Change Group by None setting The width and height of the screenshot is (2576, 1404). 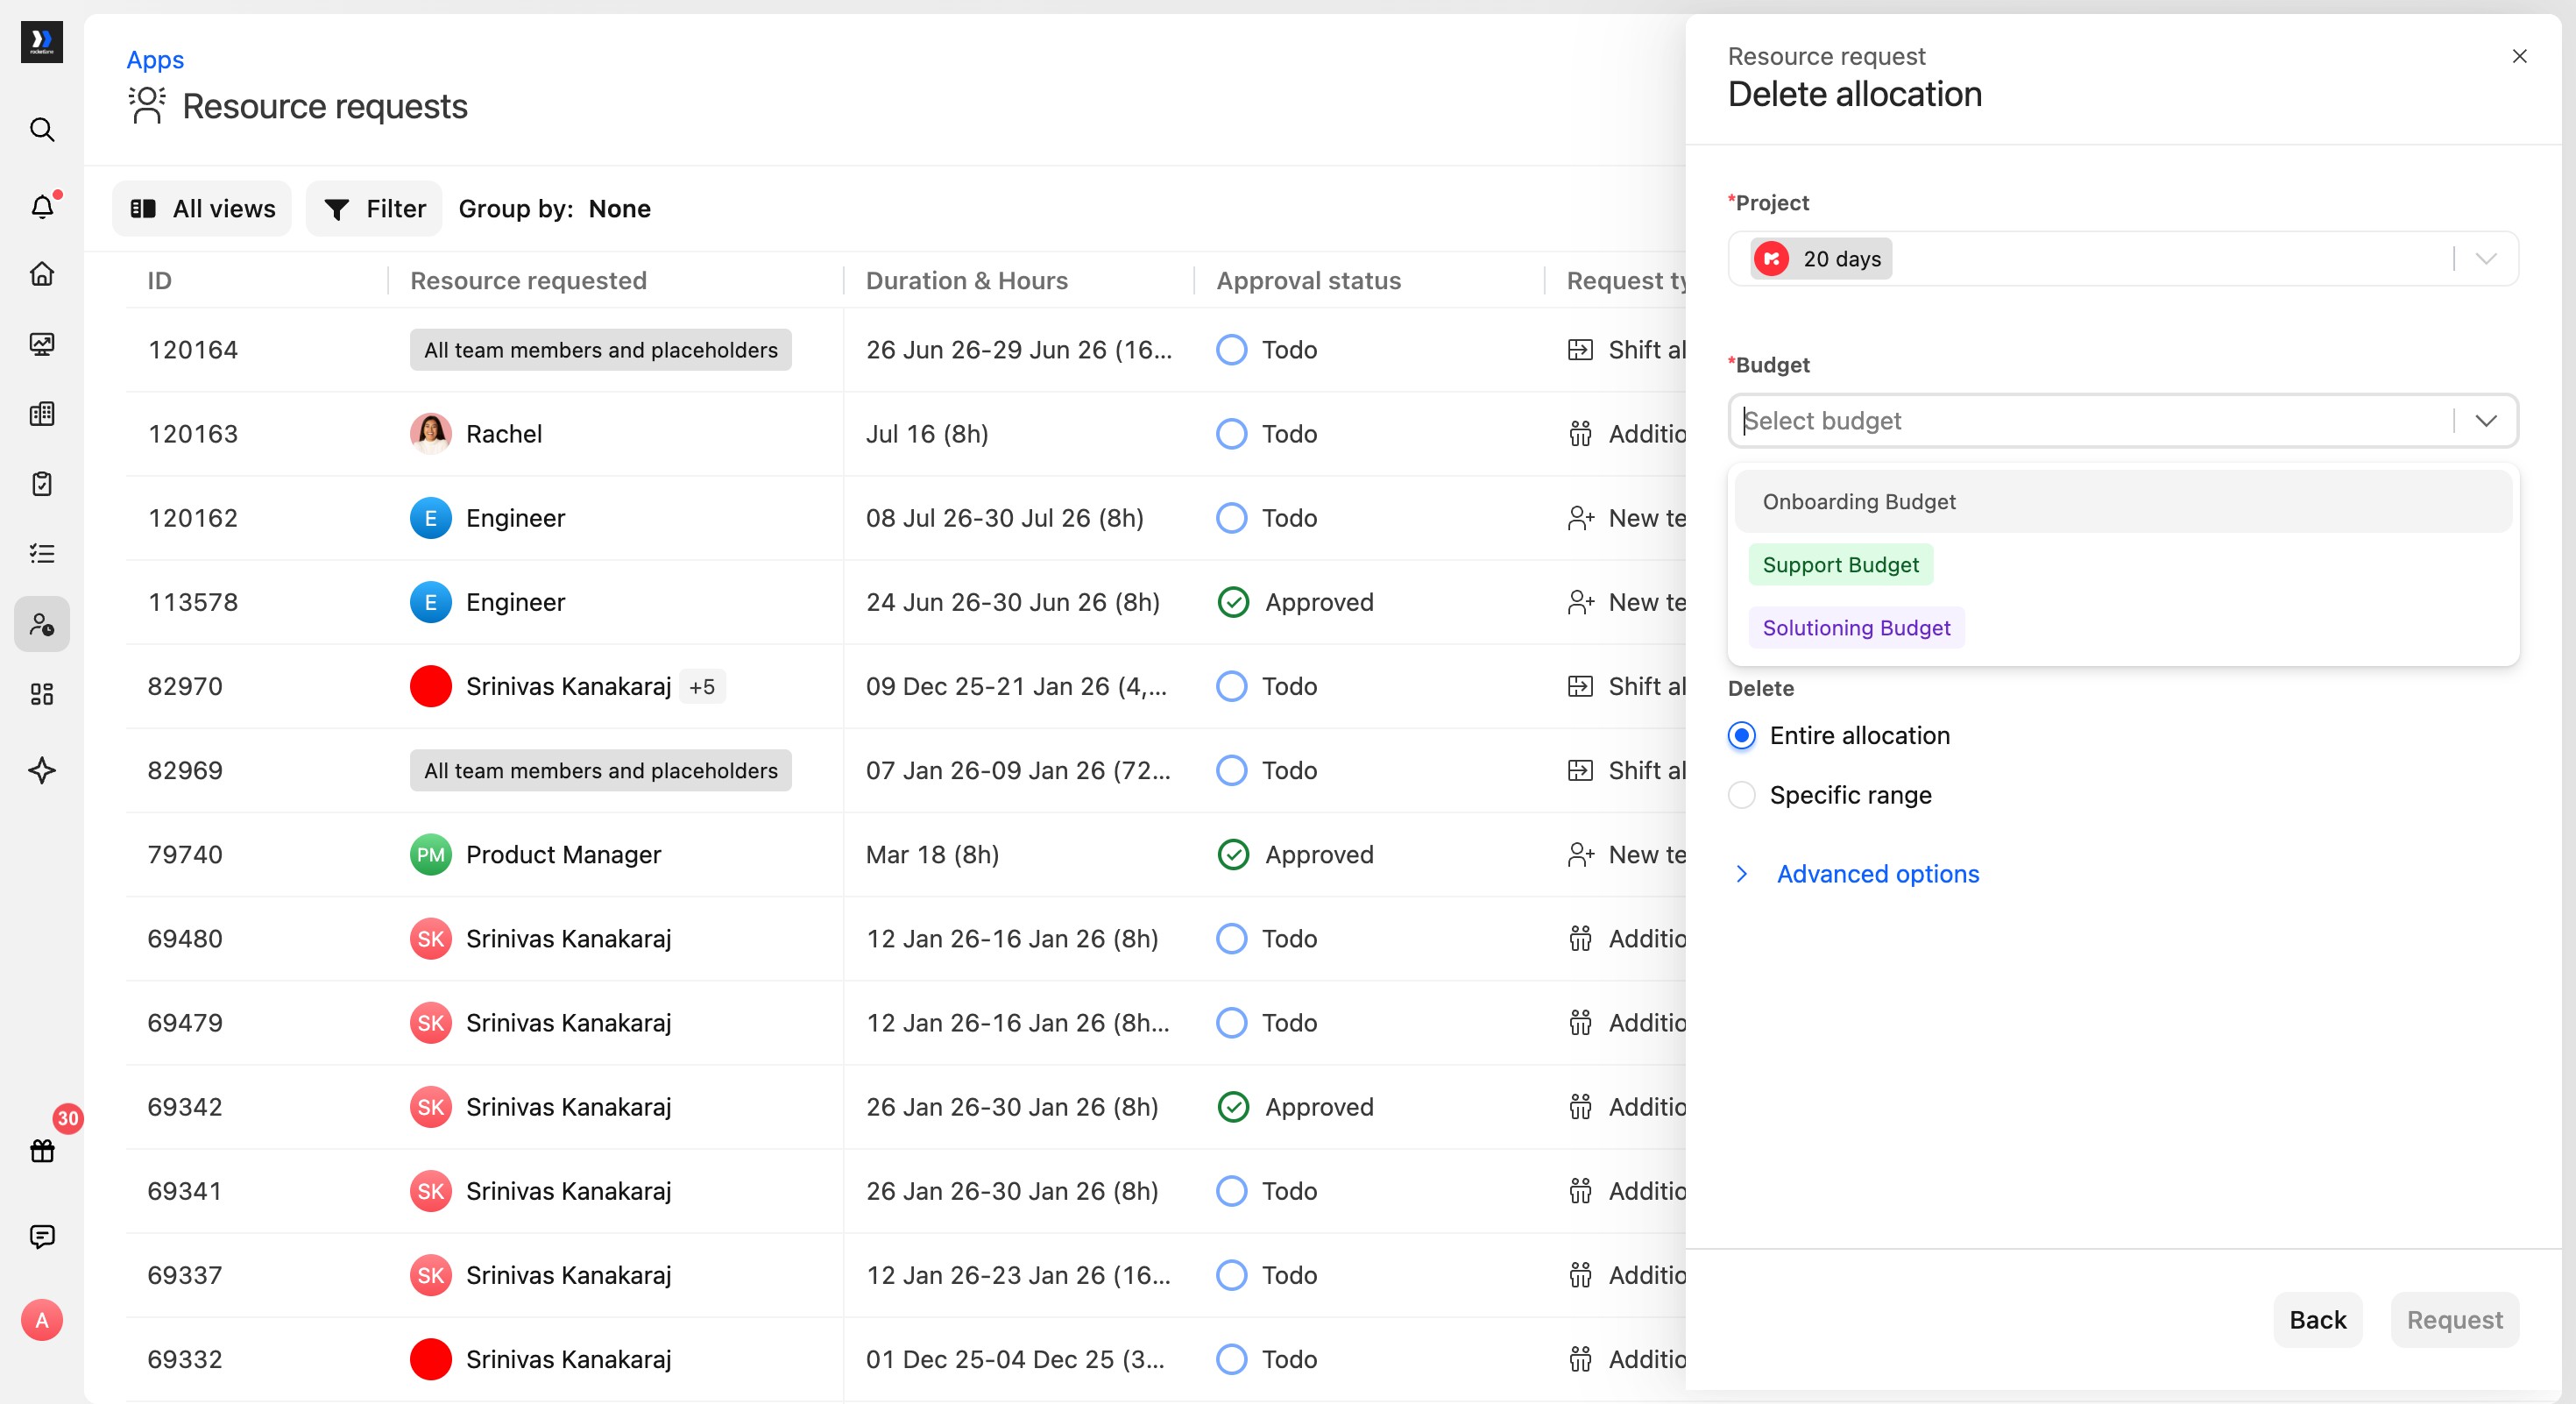(x=555, y=209)
